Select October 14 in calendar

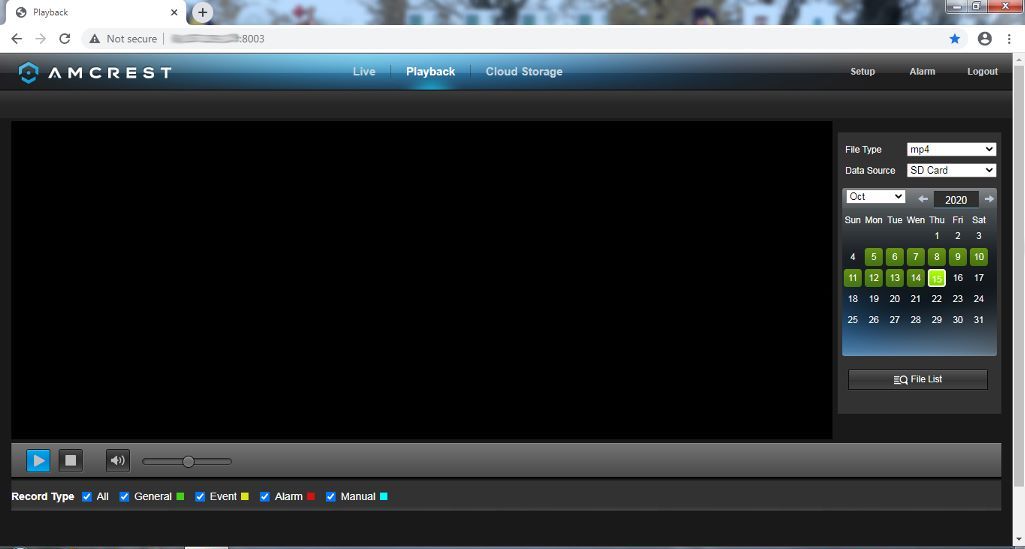(x=916, y=278)
